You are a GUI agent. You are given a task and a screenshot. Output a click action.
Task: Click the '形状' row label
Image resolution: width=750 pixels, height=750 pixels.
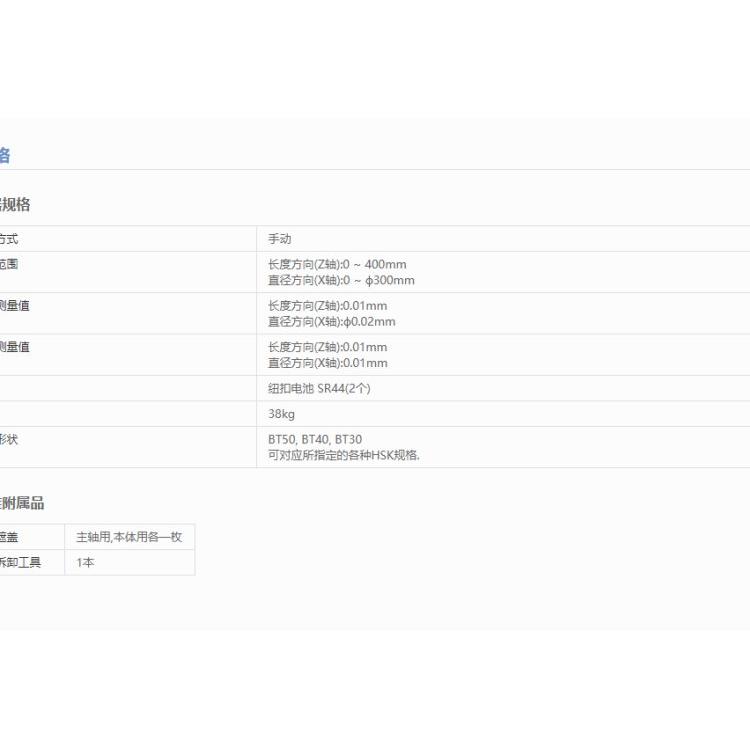(x=9, y=439)
